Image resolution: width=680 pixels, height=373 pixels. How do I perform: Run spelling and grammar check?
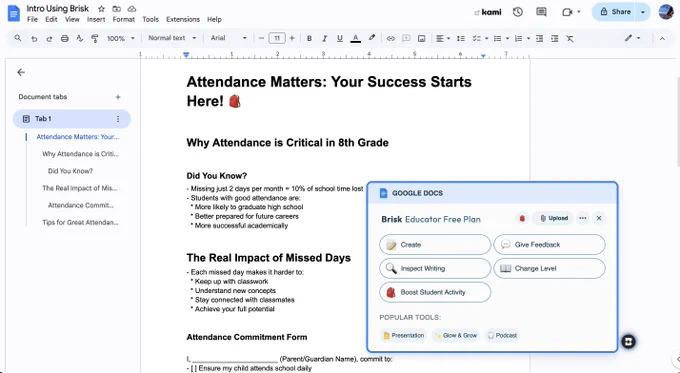(x=79, y=39)
